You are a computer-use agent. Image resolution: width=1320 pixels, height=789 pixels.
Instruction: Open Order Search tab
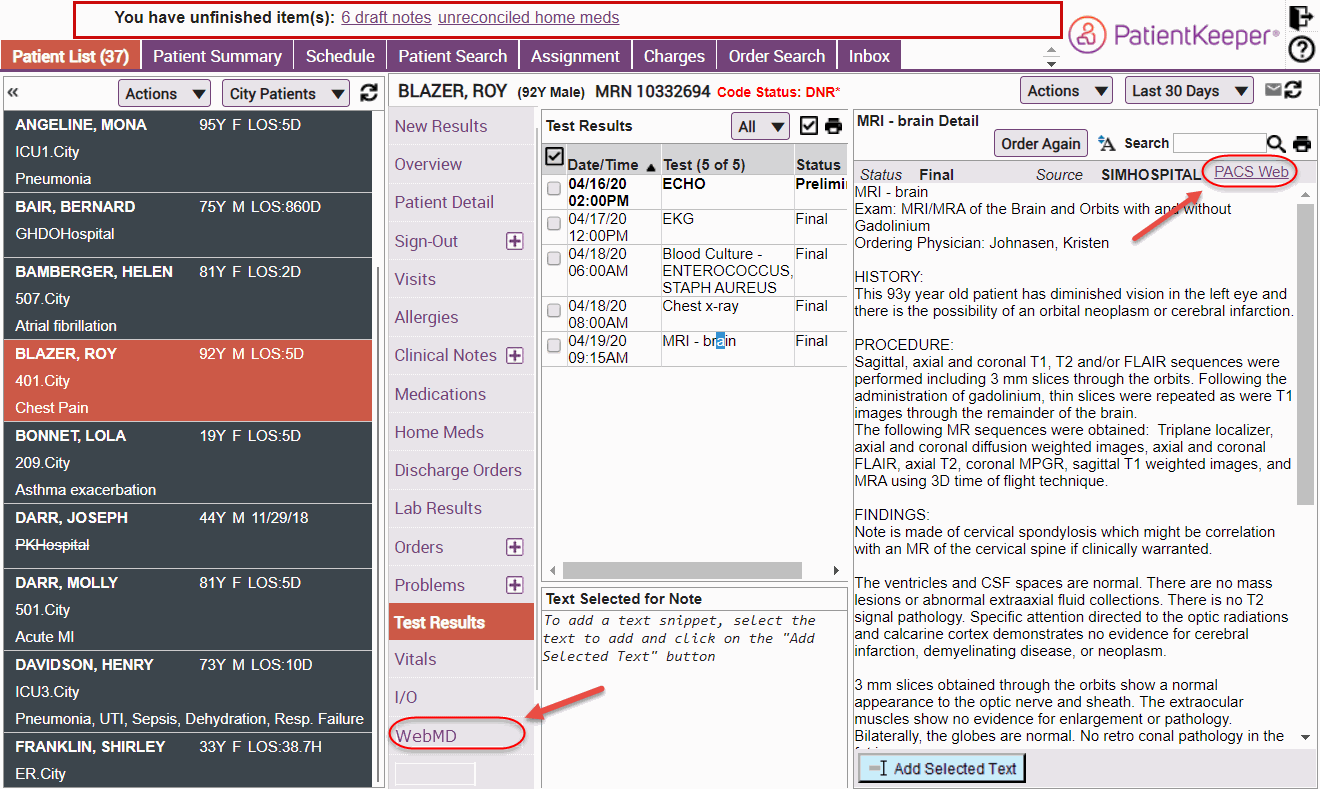pyautogui.click(x=777, y=56)
